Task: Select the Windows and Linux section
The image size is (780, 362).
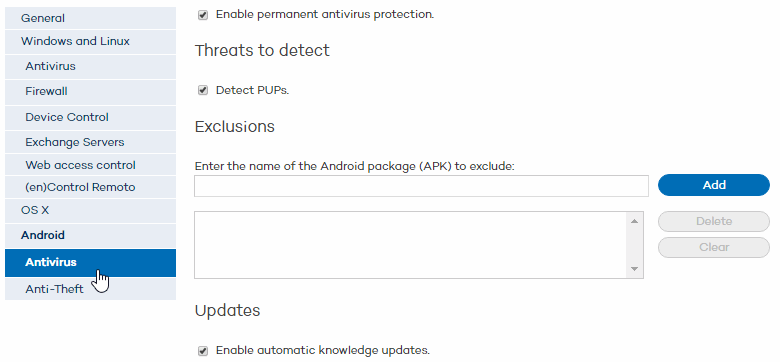Action: (x=91, y=41)
